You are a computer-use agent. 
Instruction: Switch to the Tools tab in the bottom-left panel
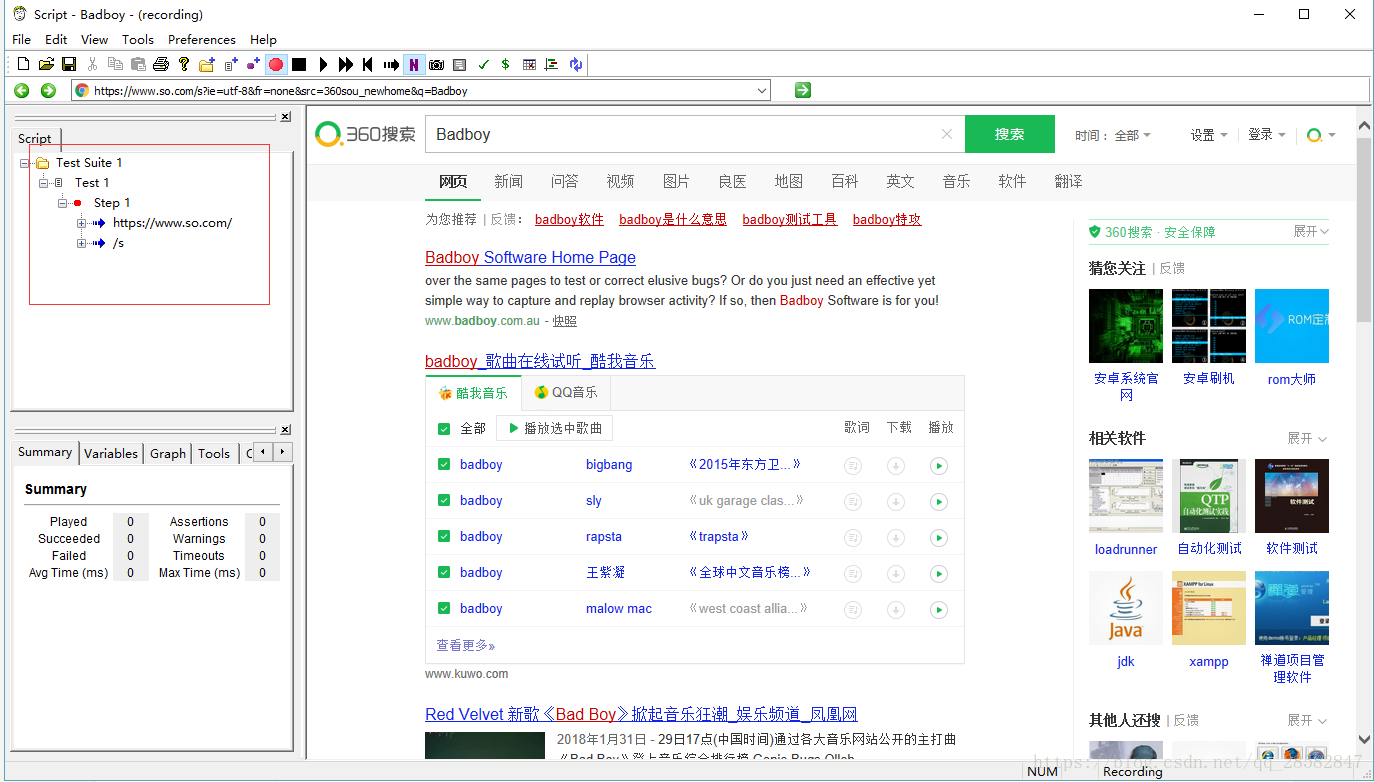[x=214, y=453]
